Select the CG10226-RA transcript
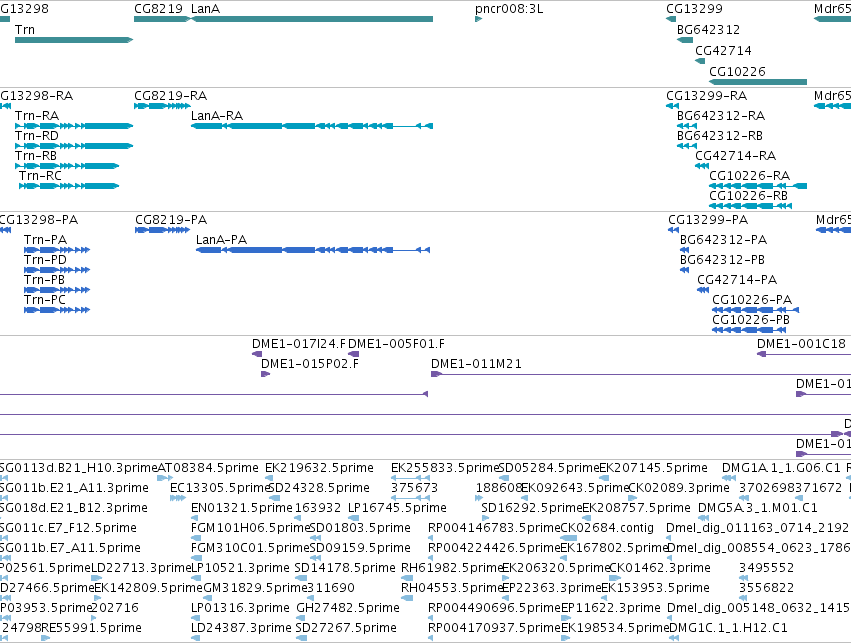 (758, 186)
